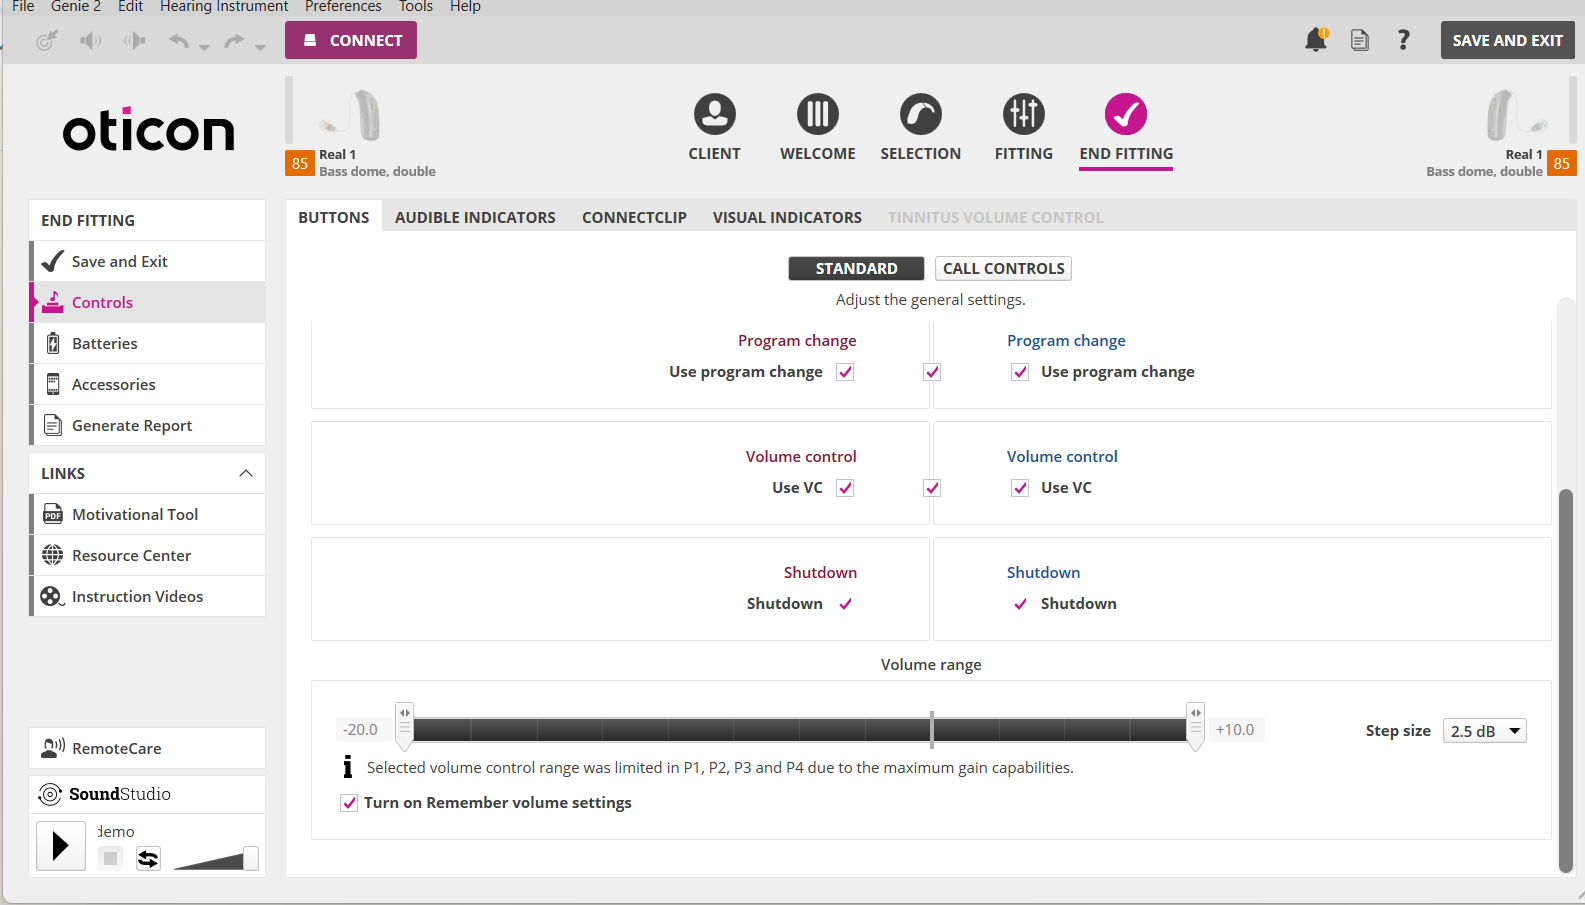Screen dimensions: 1585x905
Task: Switch to the Visual Indicators tab
Action: click(x=787, y=217)
